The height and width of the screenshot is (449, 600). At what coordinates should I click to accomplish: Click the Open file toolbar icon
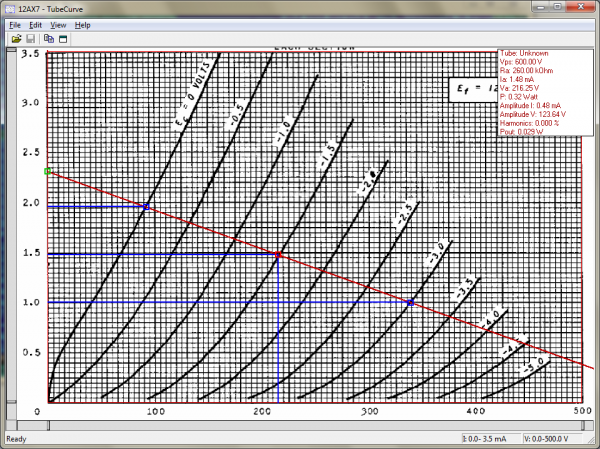click(16, 38)
